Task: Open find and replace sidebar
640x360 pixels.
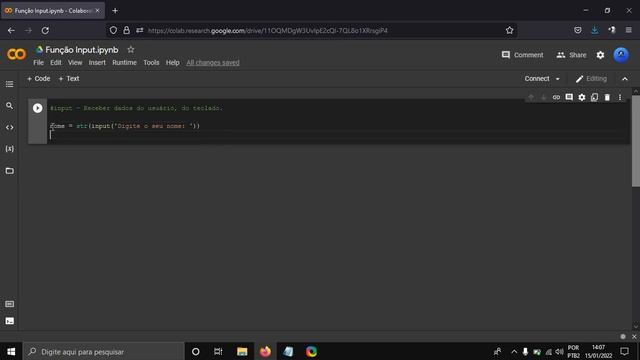Action: pos(9,106)
